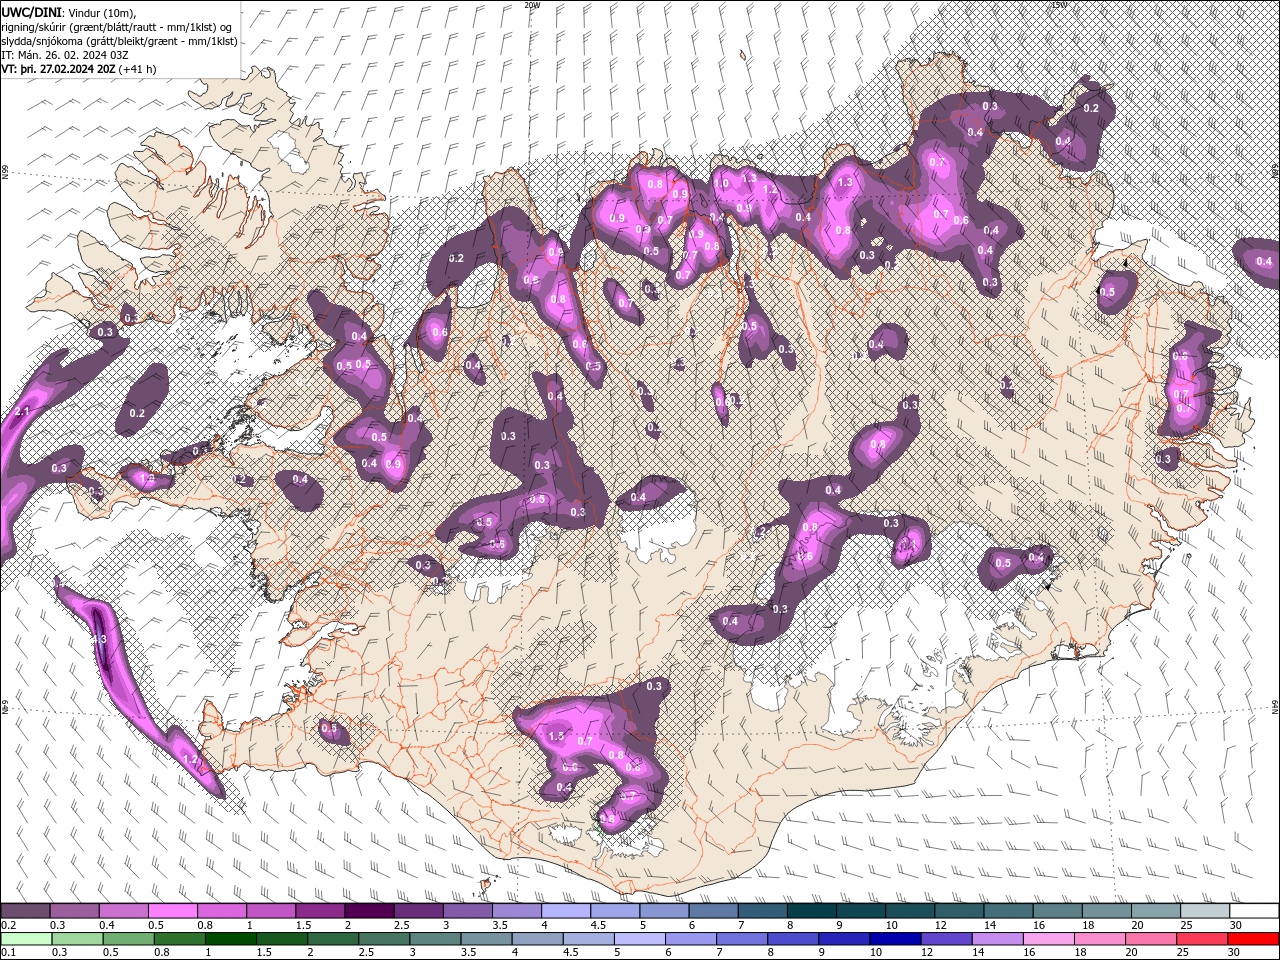
Task: Click the lilac 14–16 swatch in the green-to-red legend row
Action: click(998, 938)
